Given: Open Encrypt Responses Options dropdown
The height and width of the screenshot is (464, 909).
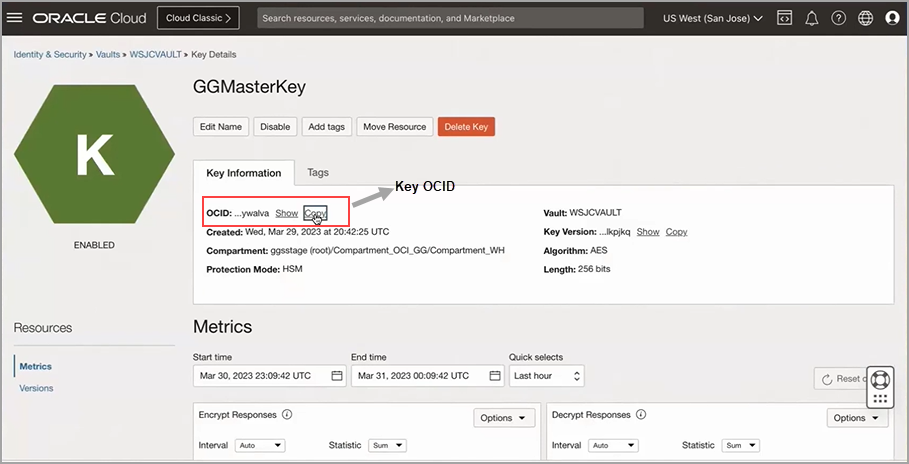Looking at the screenshot, I should (x=504, y=418).
